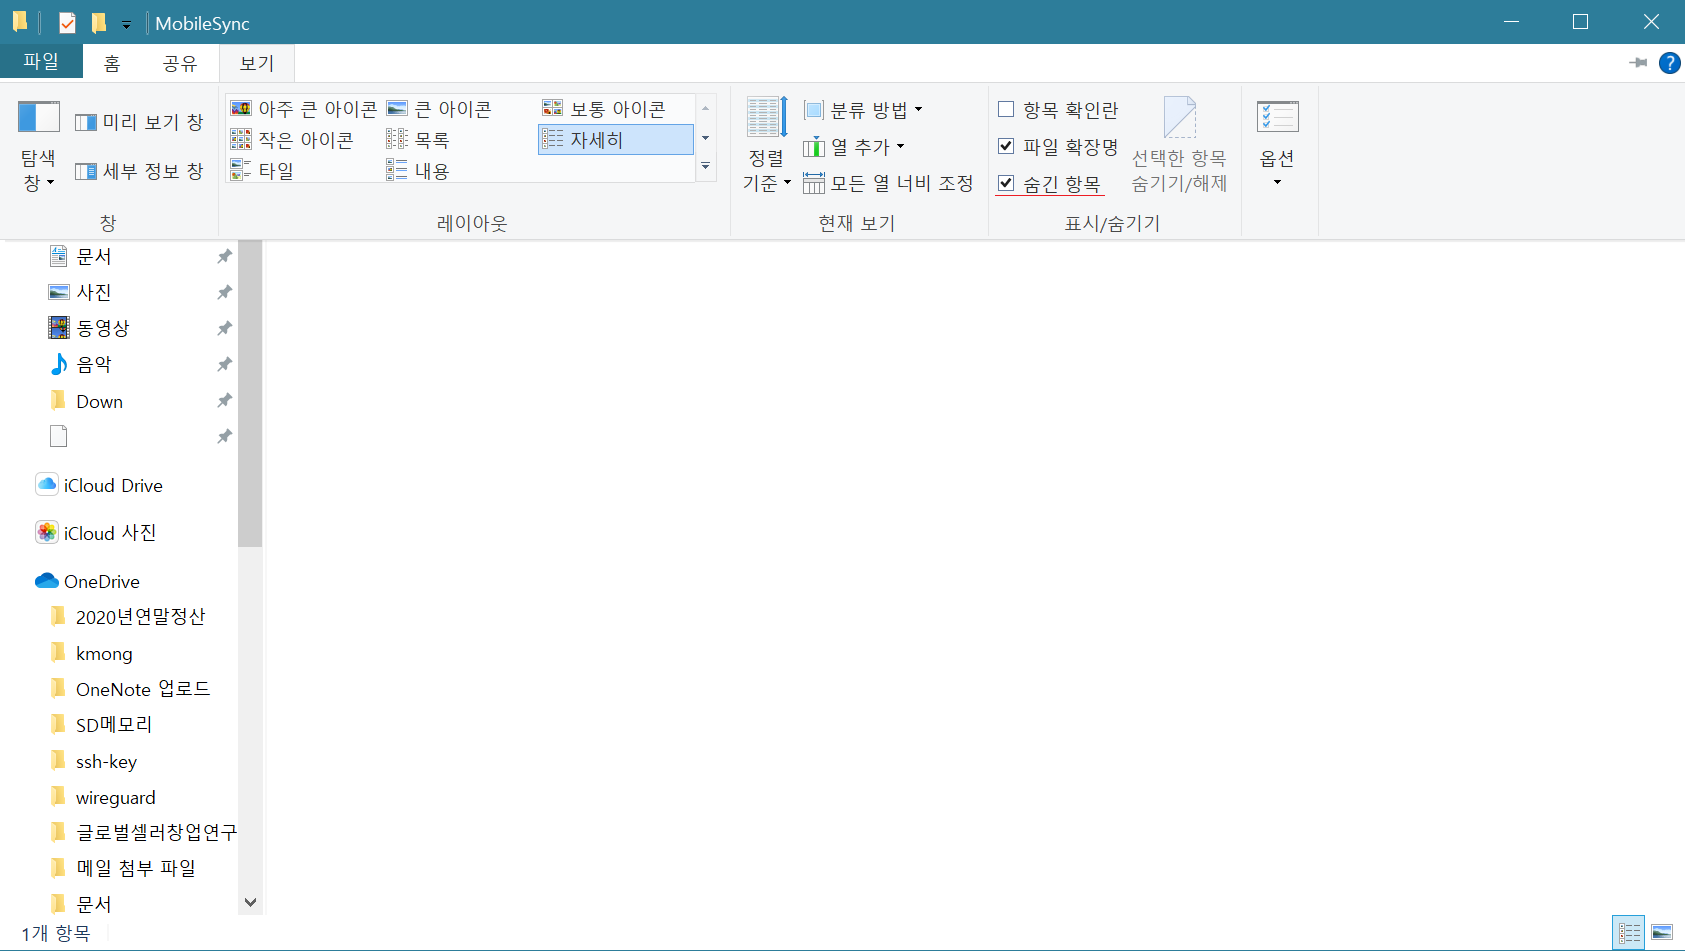Uncheck the 파일 확장명 checkbox

pyautogui.click(x=1006, y=146)
